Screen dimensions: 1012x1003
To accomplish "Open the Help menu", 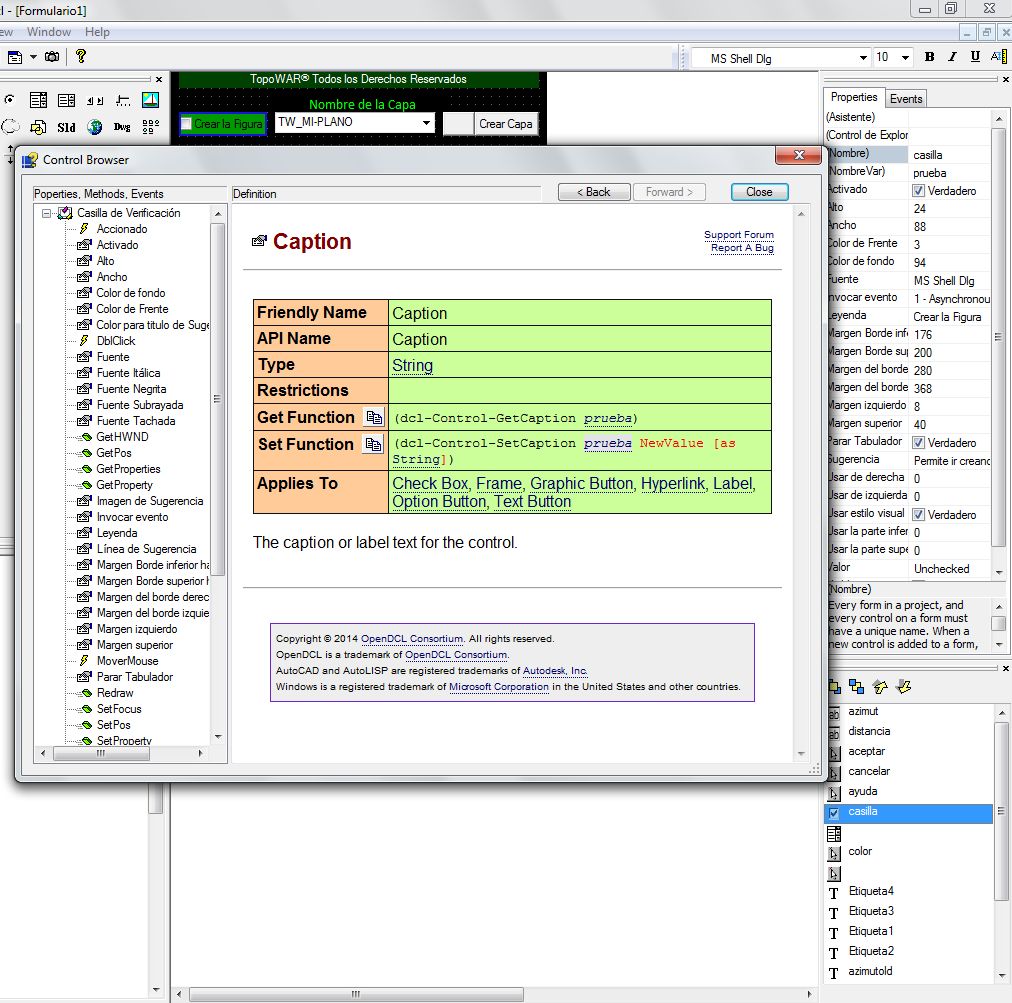I will click(97, 32).
